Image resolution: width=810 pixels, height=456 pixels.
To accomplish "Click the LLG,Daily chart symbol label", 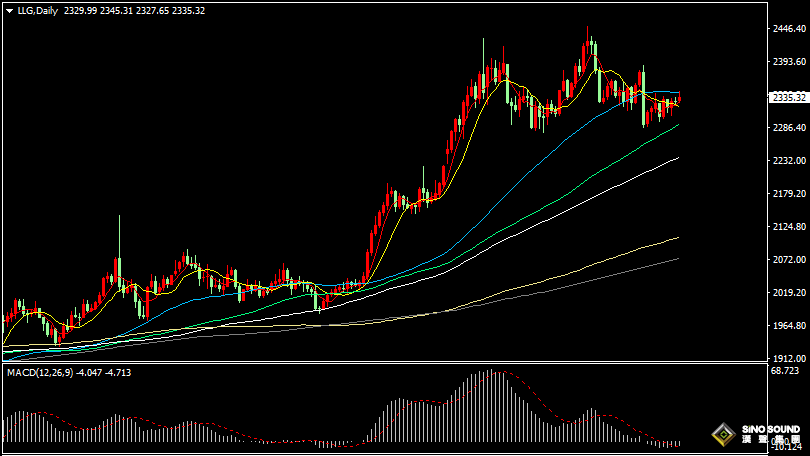I will 37,10.
